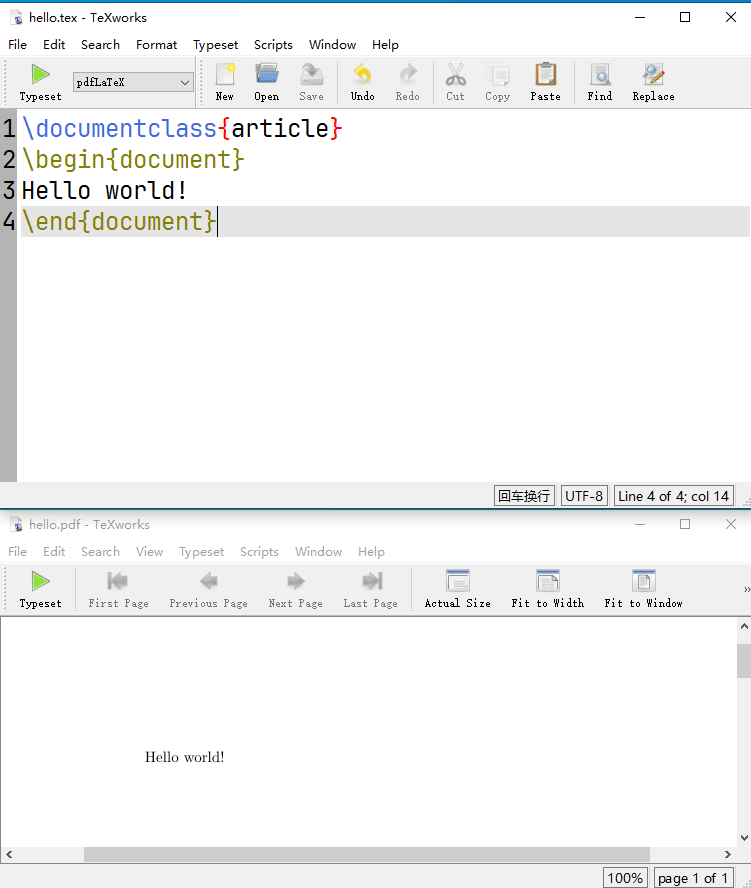The height and width of the screenshot is (888, 751).
Task: Open View menu in hello.pdf window
Action: coord(150,552)
